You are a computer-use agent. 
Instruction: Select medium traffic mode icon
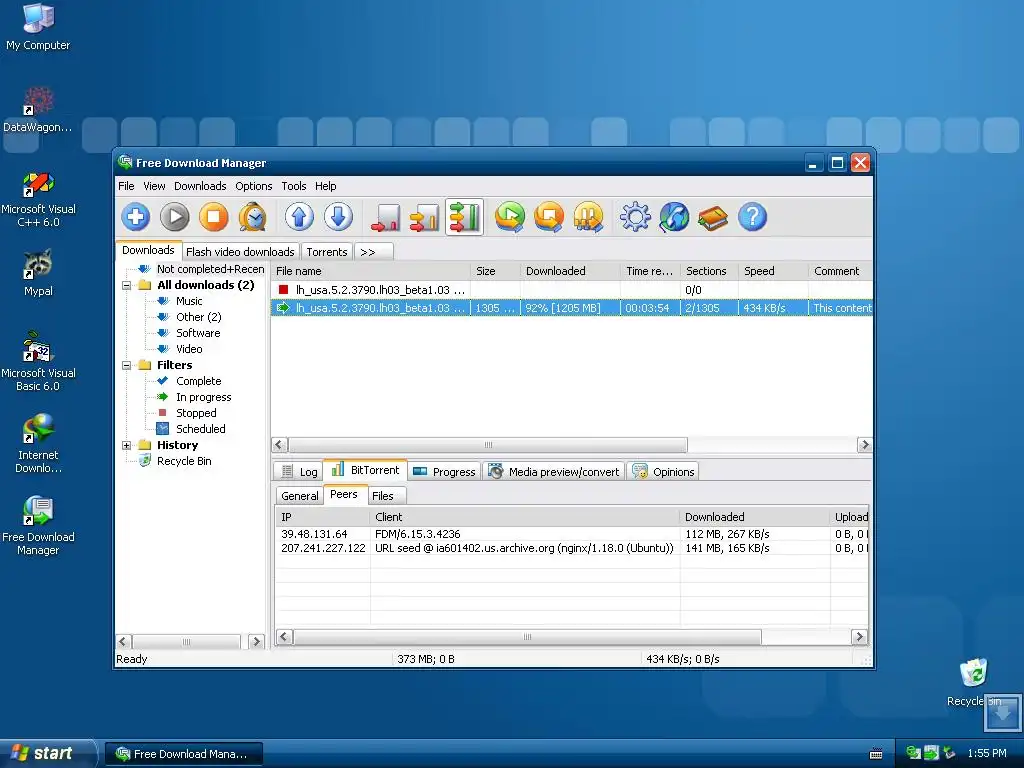(424, 217)
